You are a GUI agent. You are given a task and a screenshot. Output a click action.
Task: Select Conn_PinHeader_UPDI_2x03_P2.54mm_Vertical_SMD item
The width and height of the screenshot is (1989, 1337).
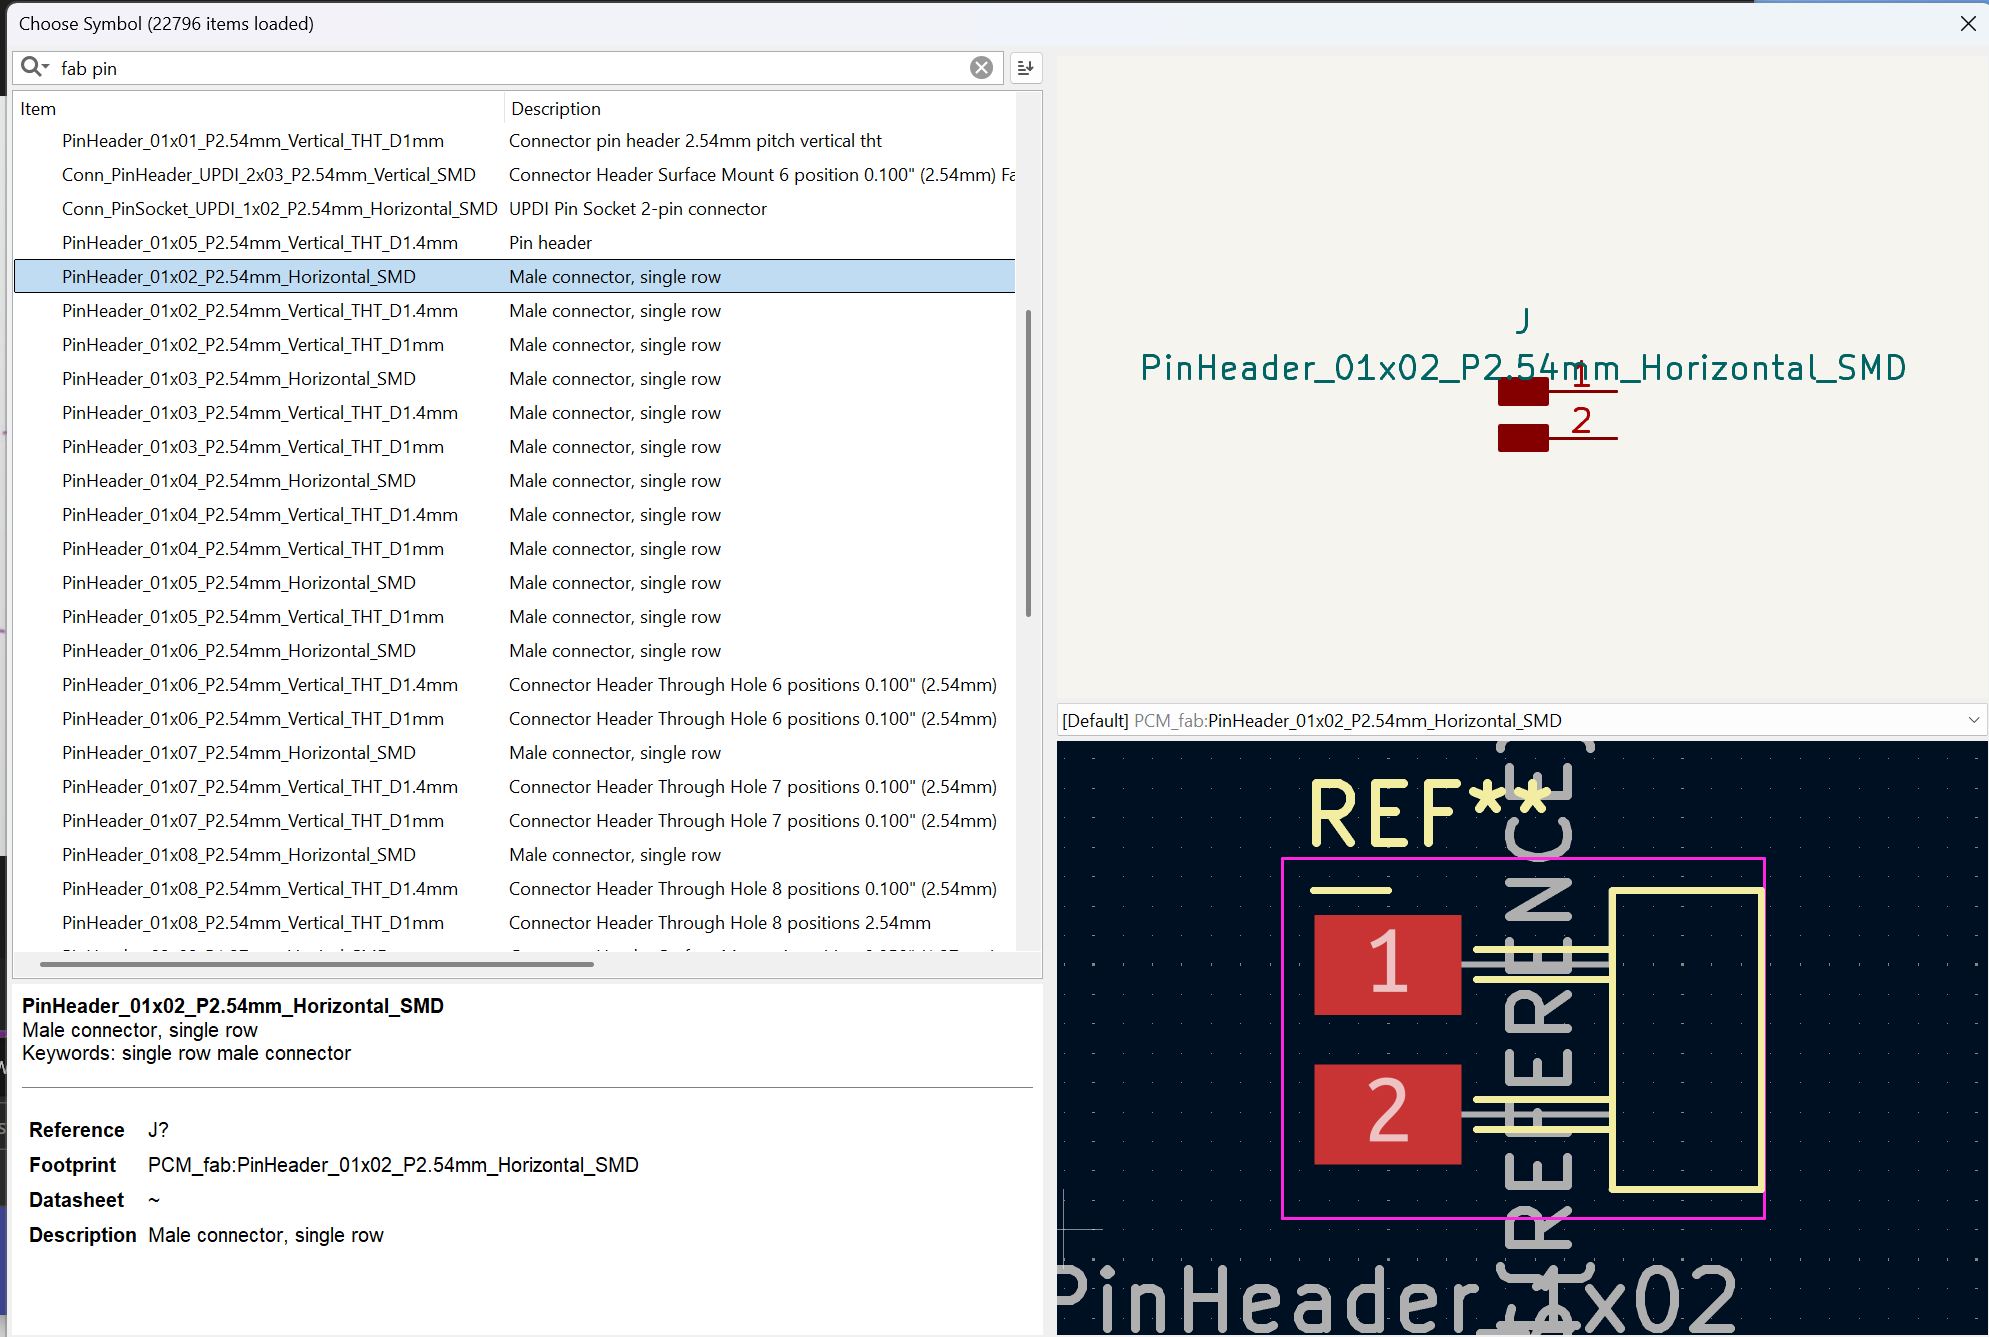(x=268, y=175)
